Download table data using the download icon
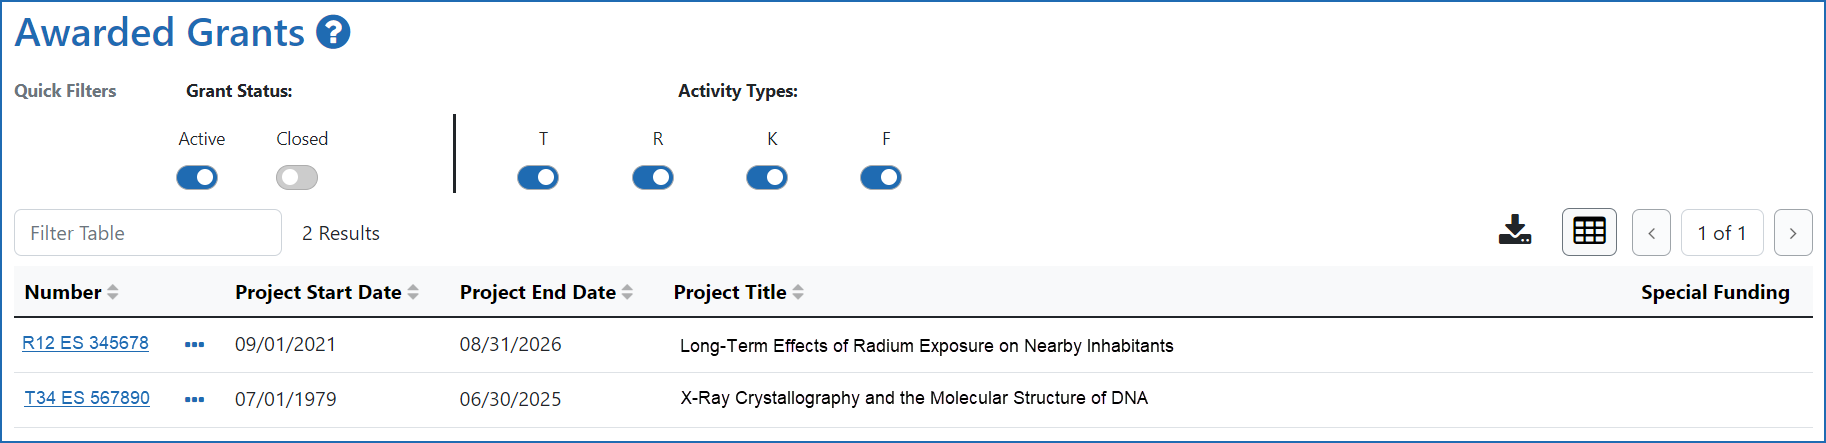Image resolution: width=1826 pixels, height=443 pixels. [x=1515, y=230]
